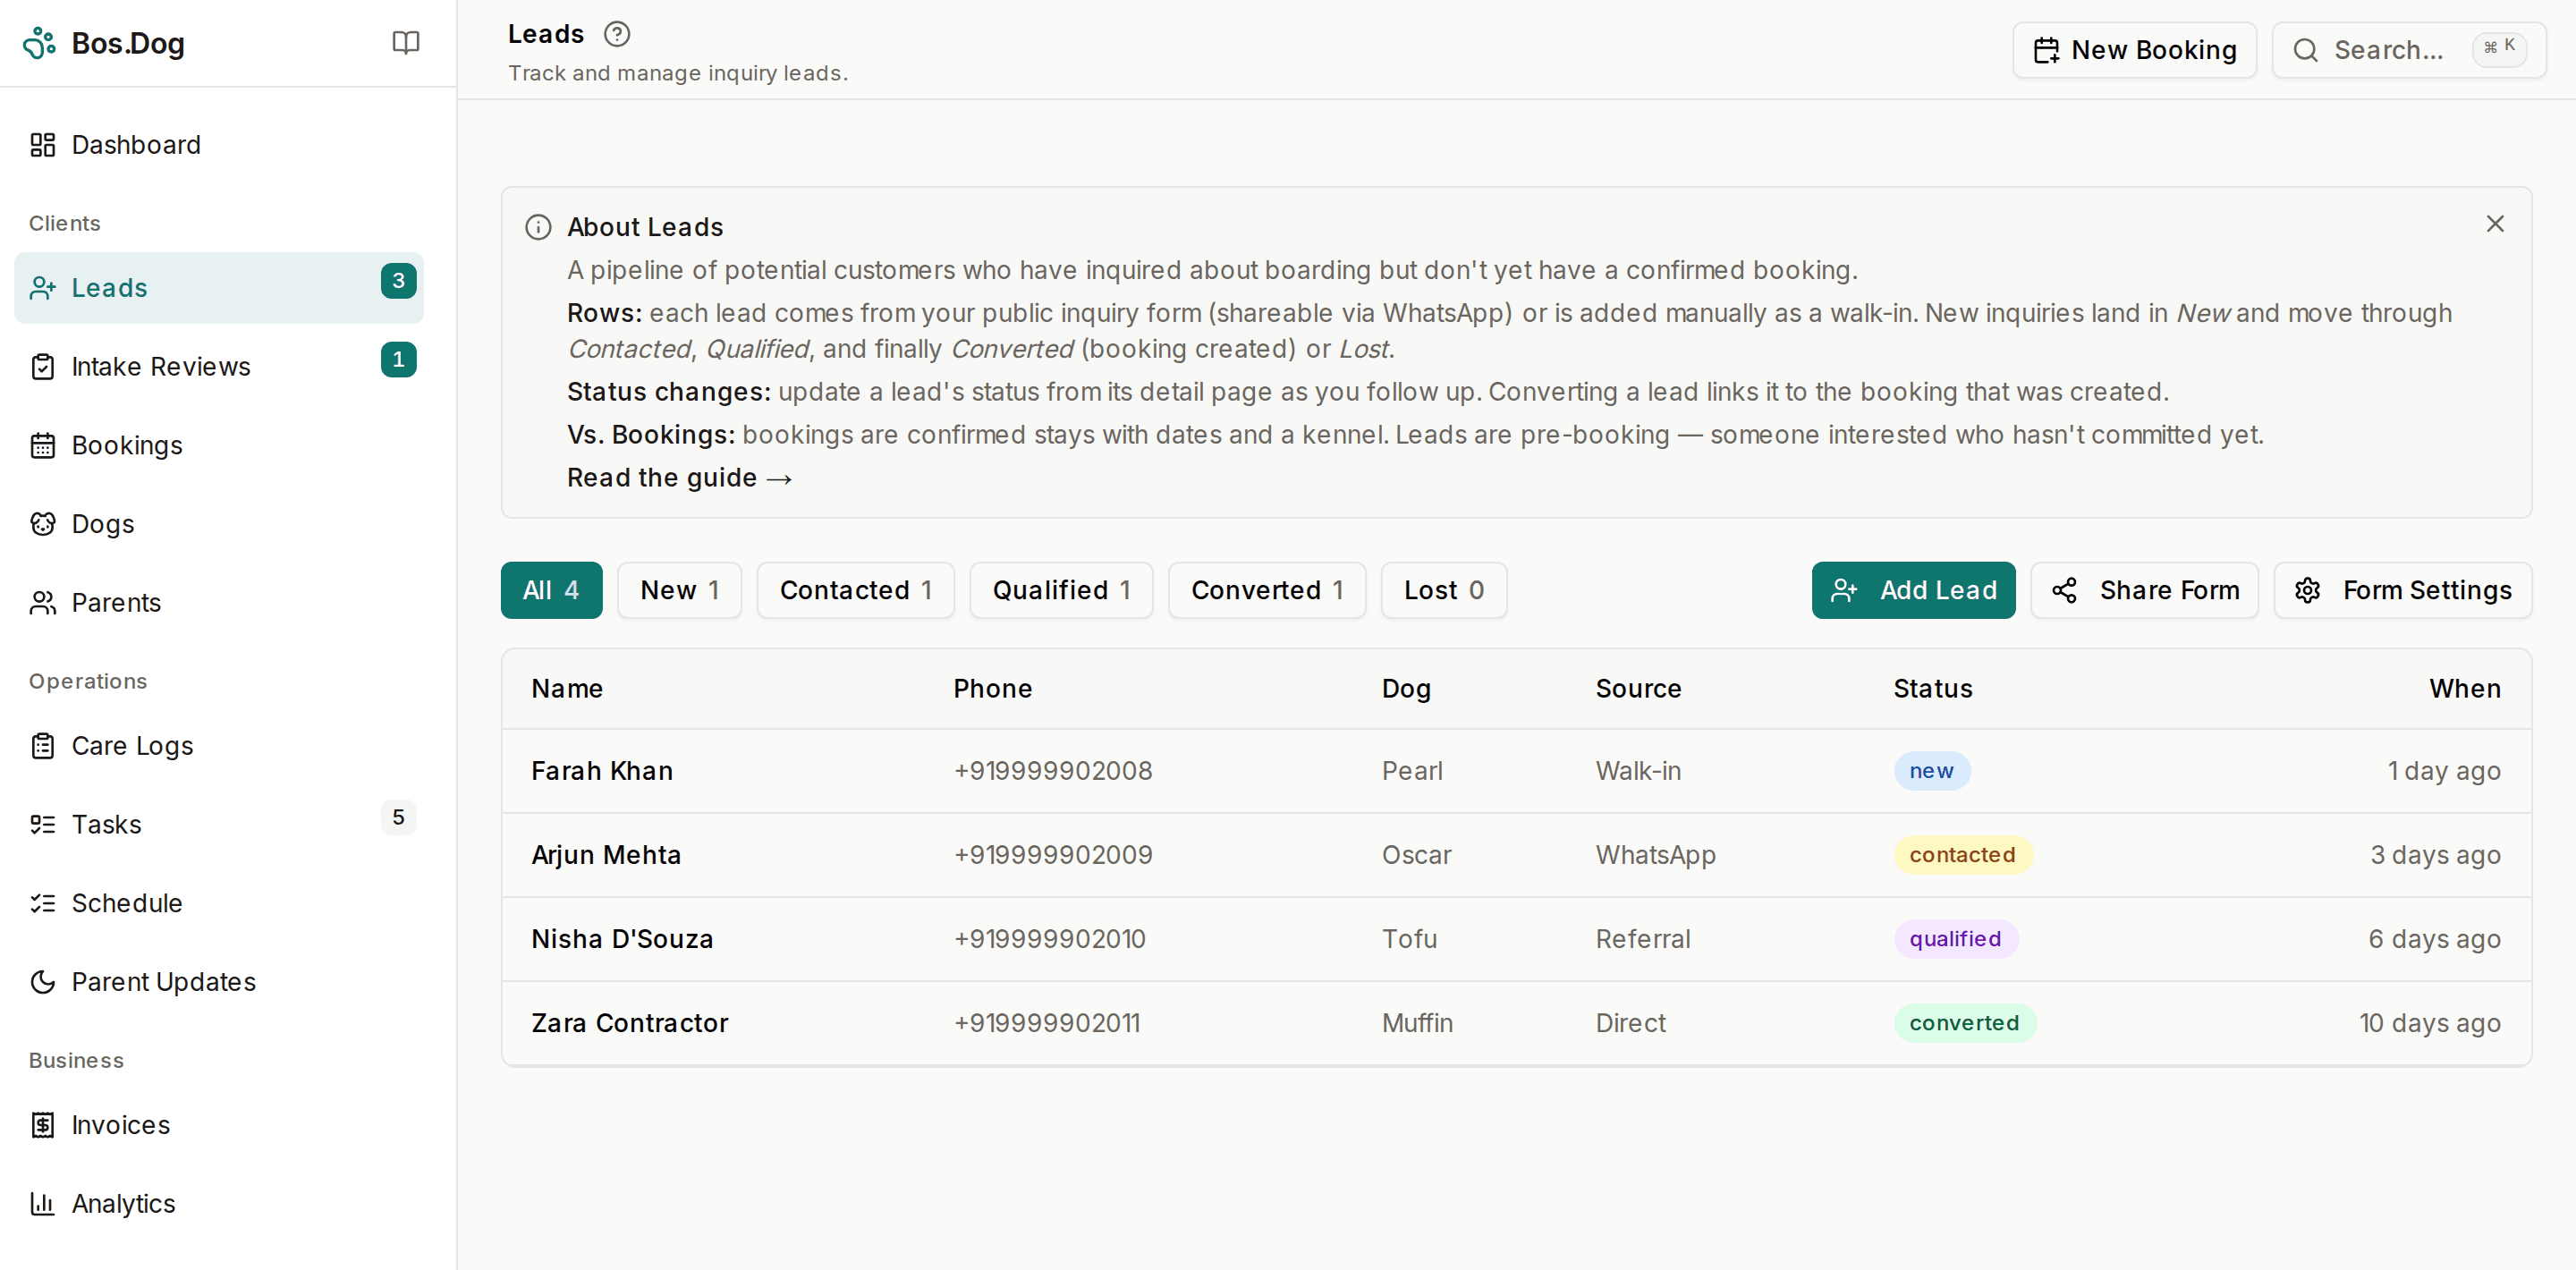Image resolution: width=2576 pixels, height=1270 pixels.
Task: Filter leads by New status
Action: [679, 591]
